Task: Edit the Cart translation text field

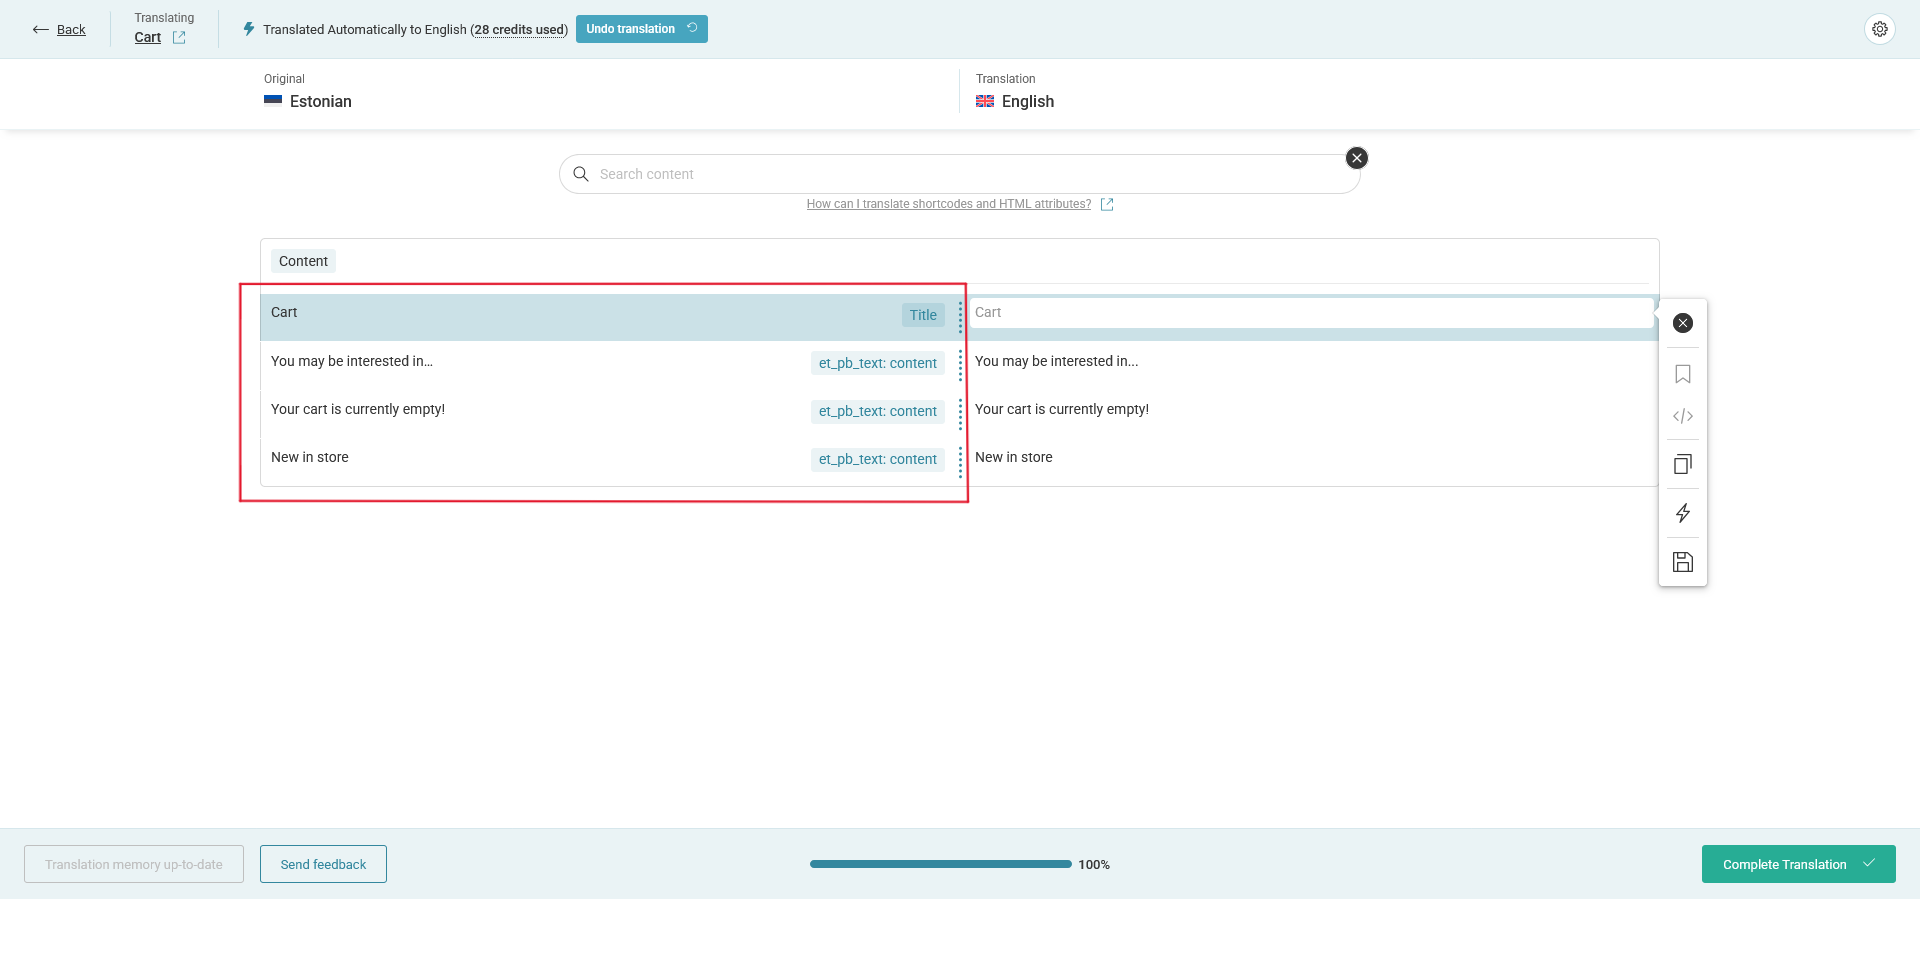Action: pos(1310,313)
